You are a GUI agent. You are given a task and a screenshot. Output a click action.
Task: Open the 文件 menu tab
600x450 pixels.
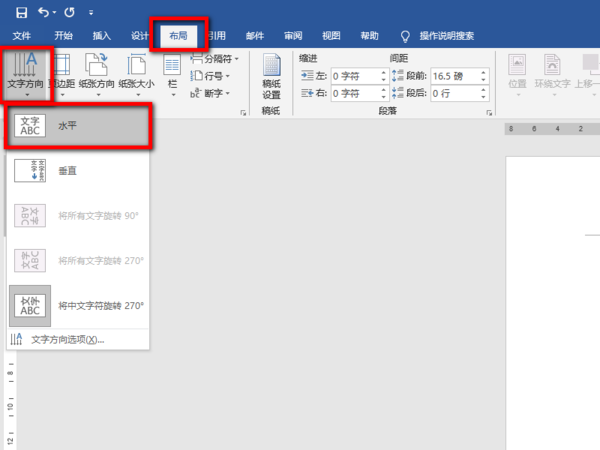click(x=21, y=36)
